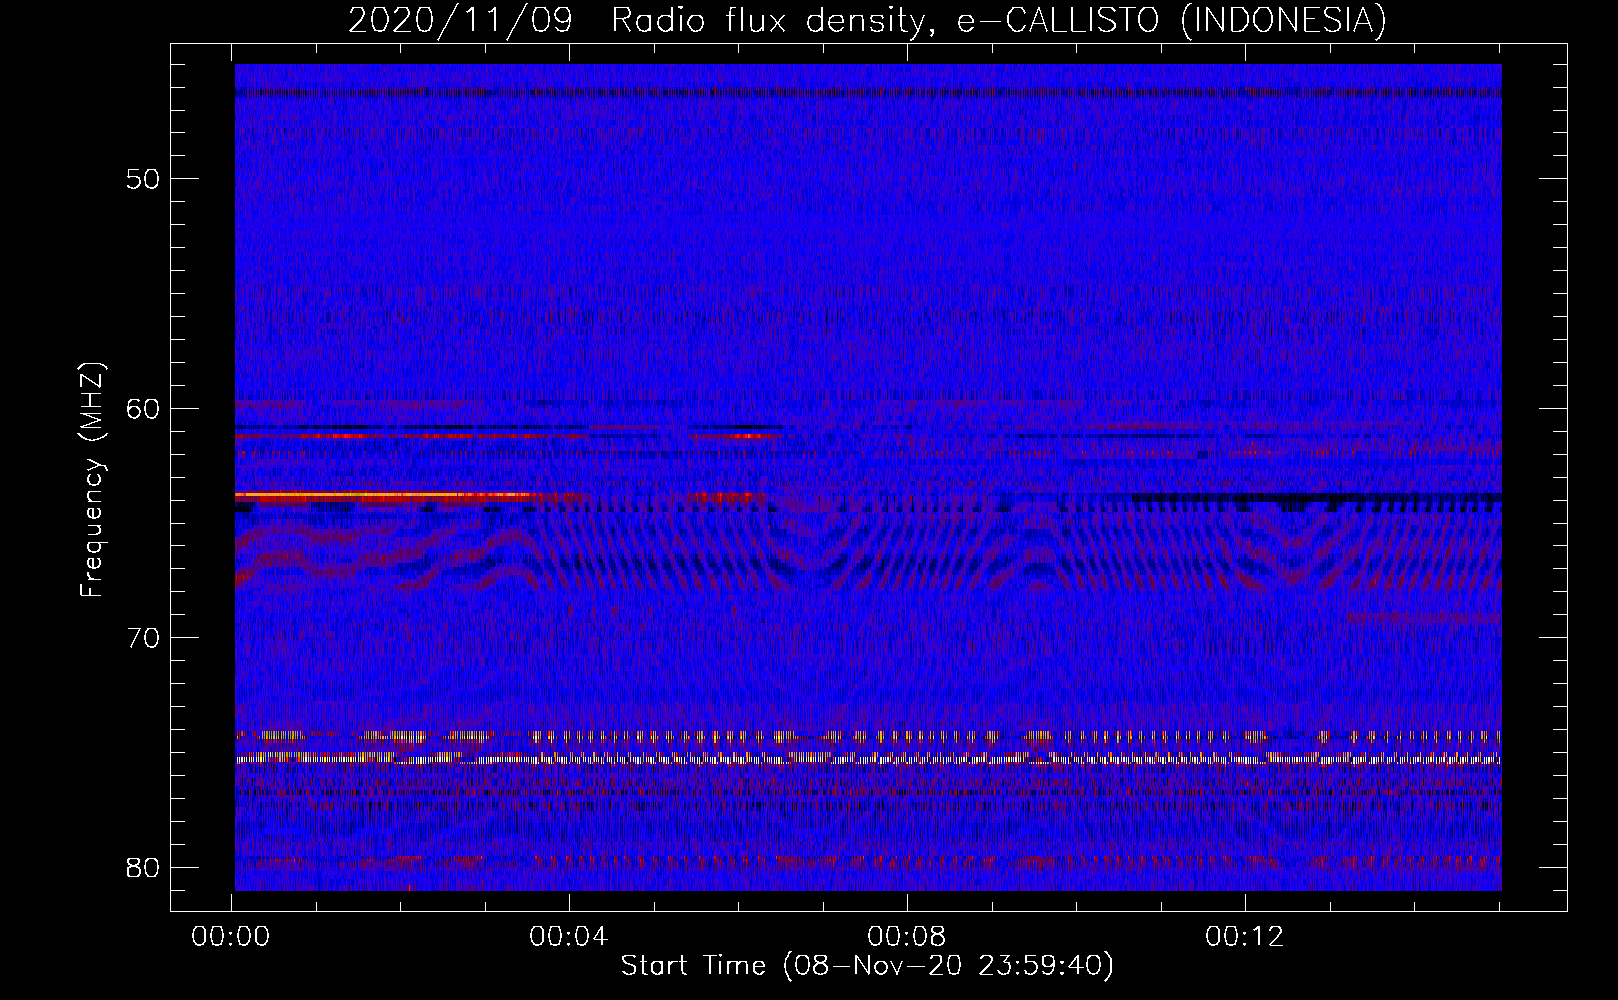This screenshot has height=1000, width=1618.
Task: Click the 'Frequency (MHZ)' y-axis label
Action: (x=92, y=480)
